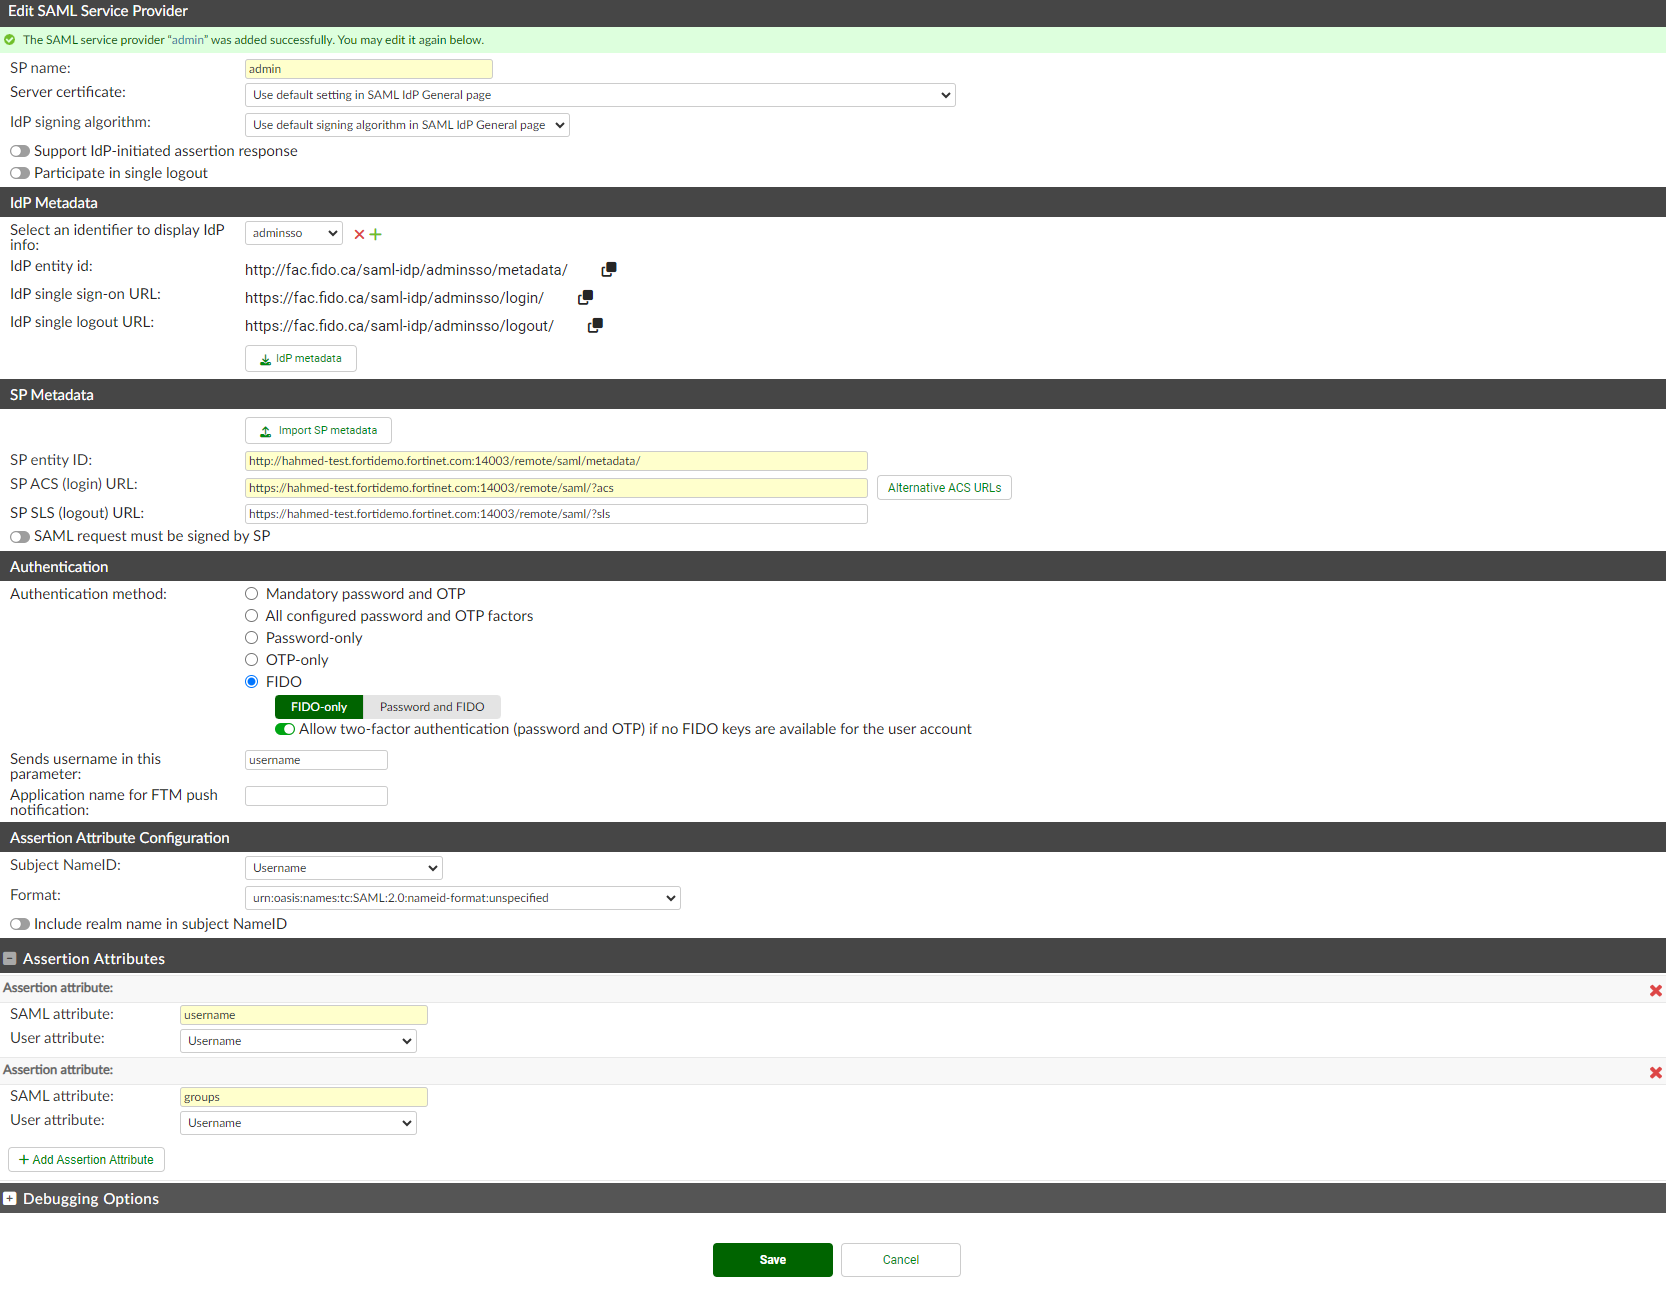Switch to the Password and FIDO tab
Screen dimensions: 1666x1289
point(431,706)
